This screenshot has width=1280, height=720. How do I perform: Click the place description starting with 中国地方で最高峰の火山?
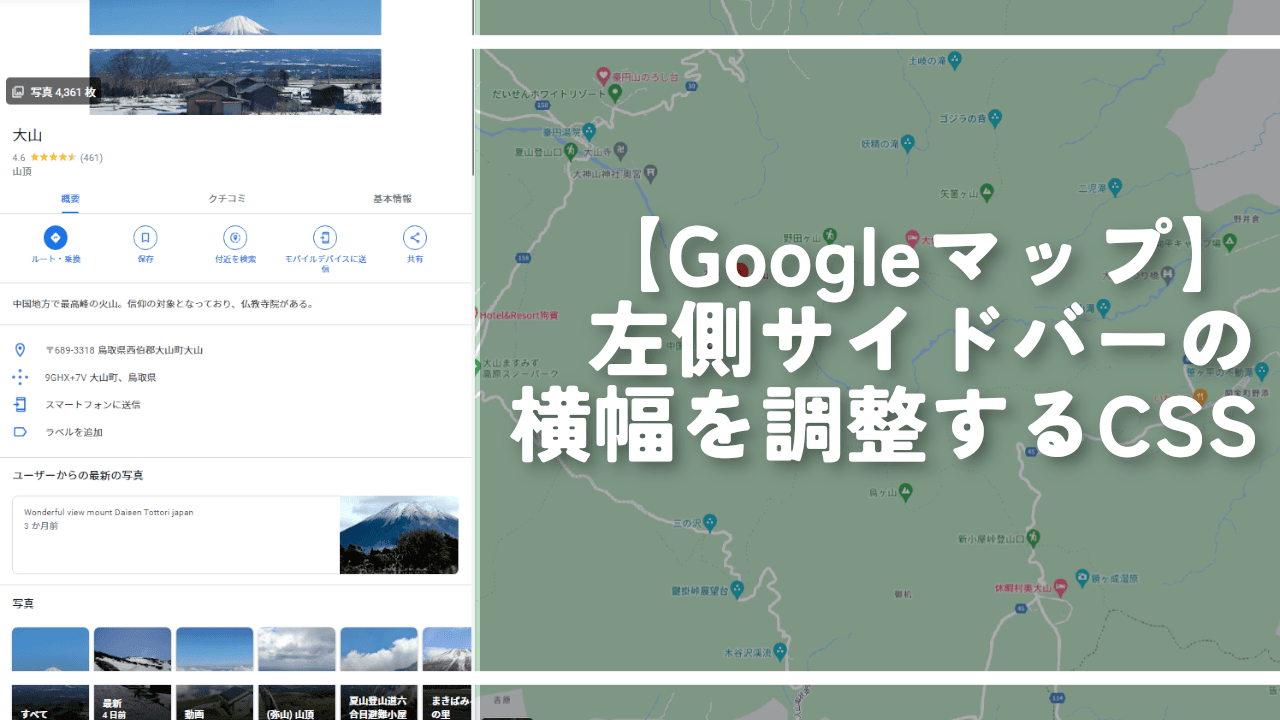click(x=165, y=303)
